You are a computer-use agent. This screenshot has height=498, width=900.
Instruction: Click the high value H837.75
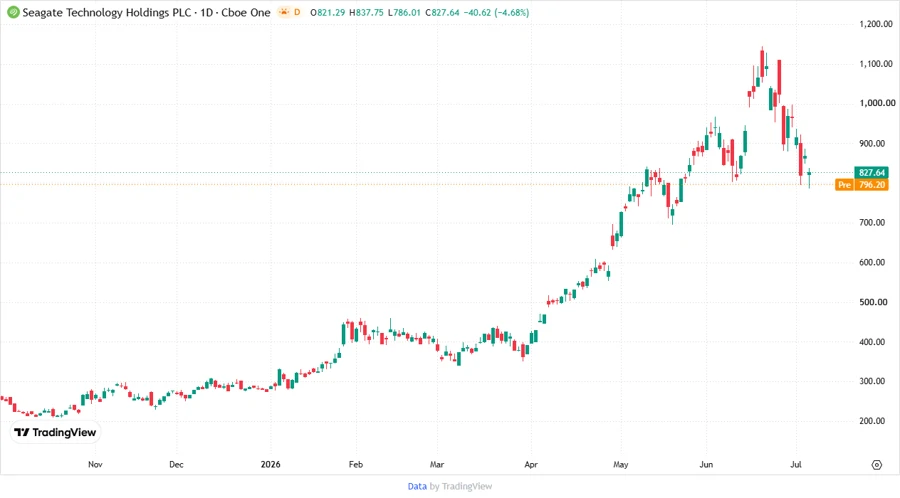366,13
